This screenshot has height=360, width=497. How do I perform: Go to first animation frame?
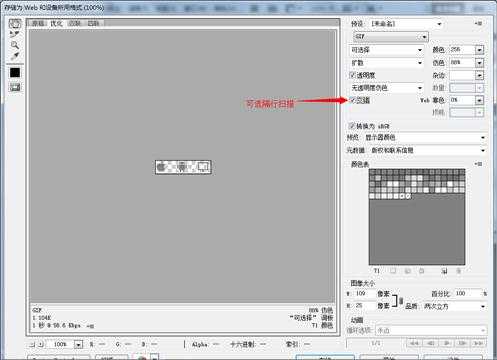[x=414, y=343]
